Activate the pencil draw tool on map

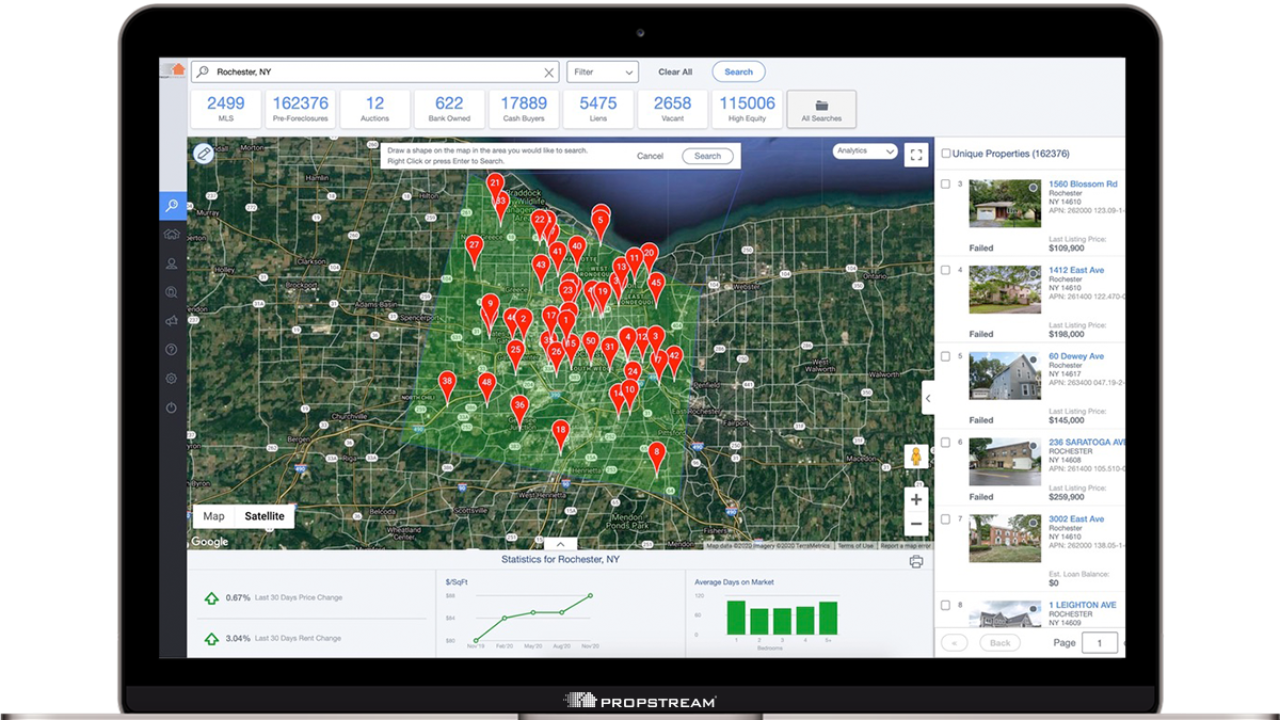click(204, 153)
